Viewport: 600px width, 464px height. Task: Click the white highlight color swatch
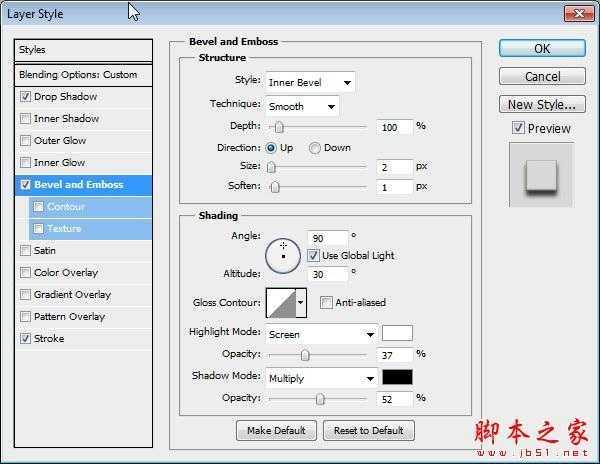point(397,333)
